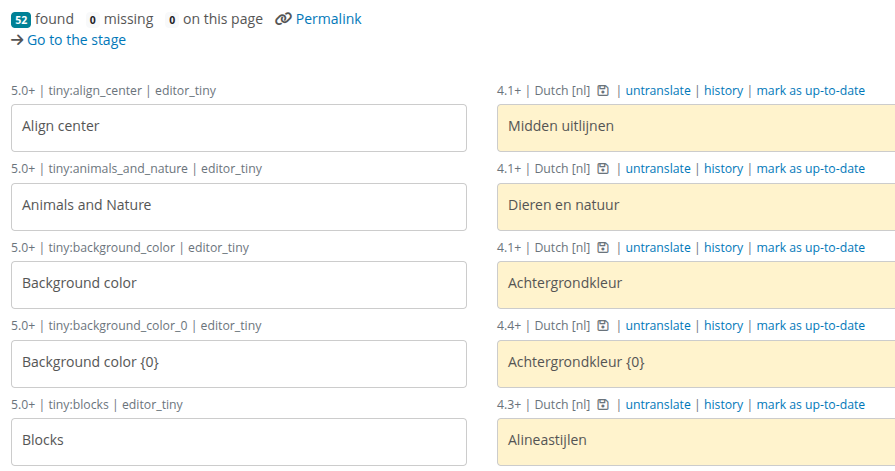Mark Achtergrondkleur translation as up-to-date

click(811, 248)
